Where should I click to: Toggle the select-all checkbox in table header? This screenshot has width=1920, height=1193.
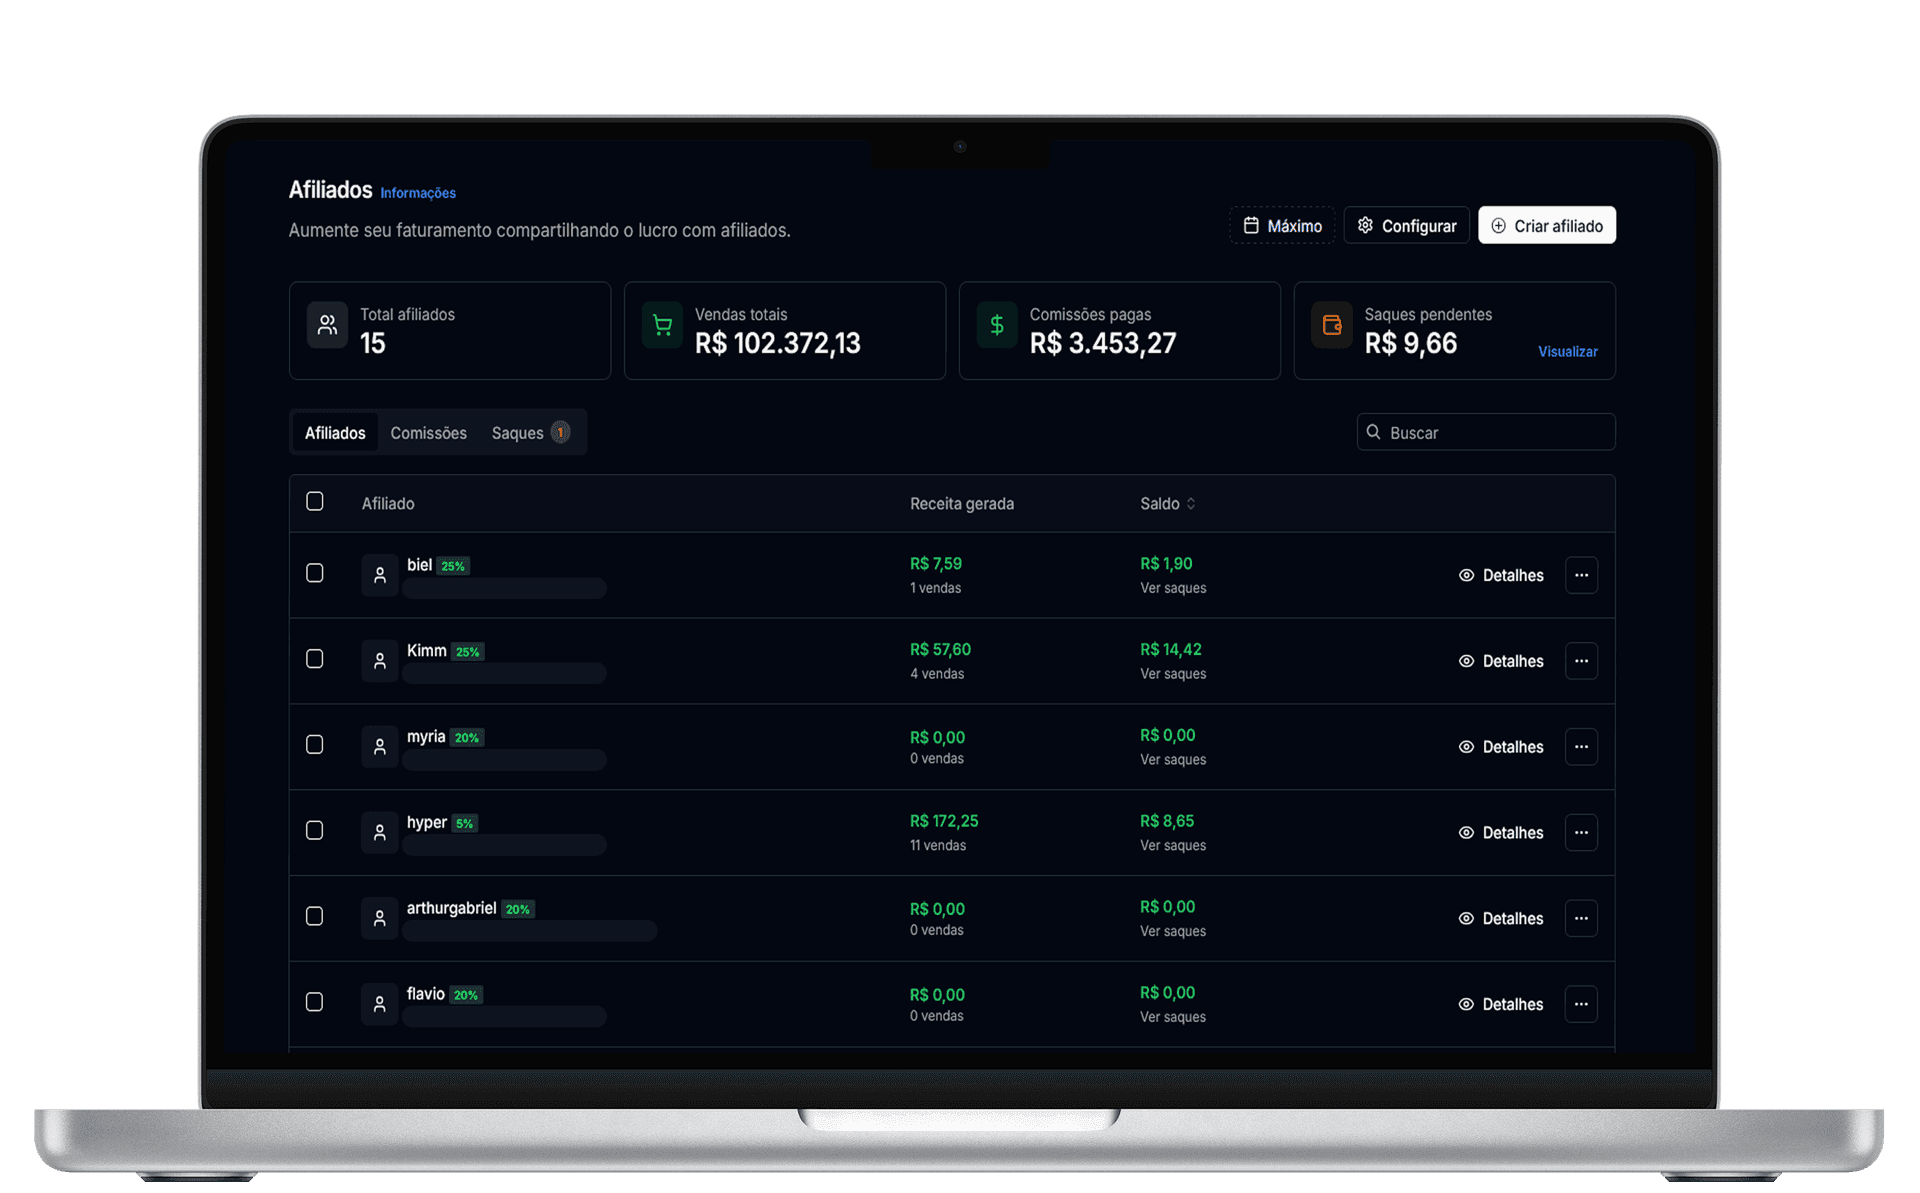click(315, 501)
